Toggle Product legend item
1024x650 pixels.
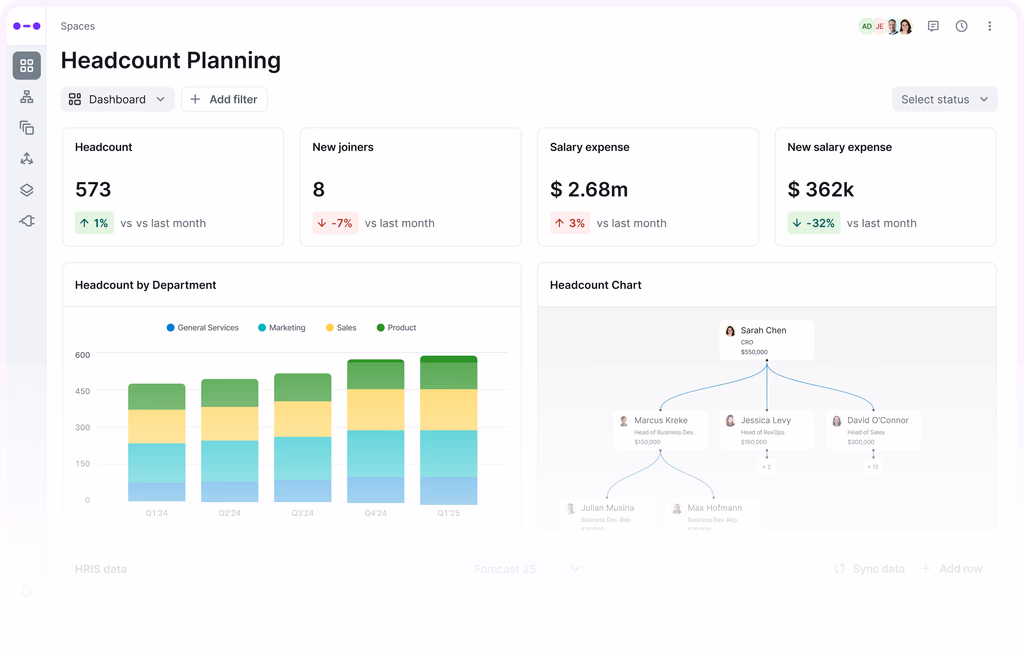pyautogui.click(x=396, y=328)
